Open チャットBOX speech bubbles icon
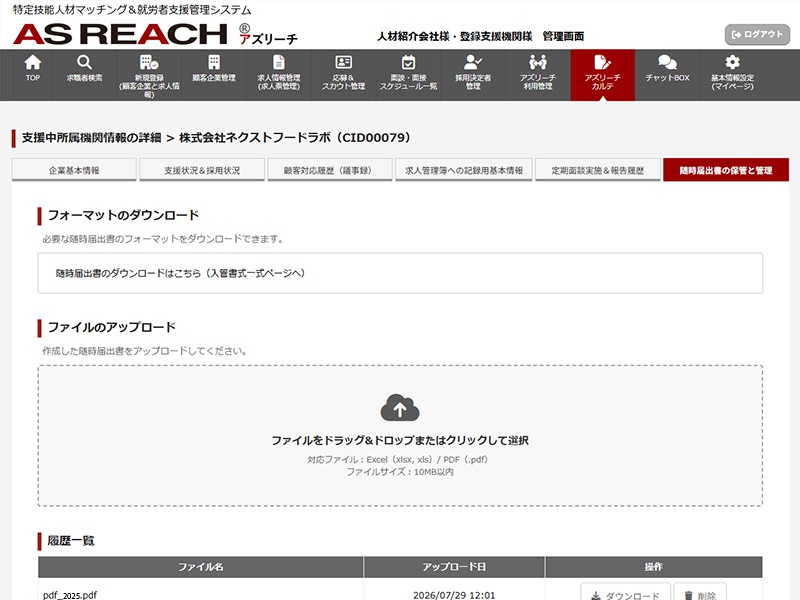800x600 pixels. (667, 62)
